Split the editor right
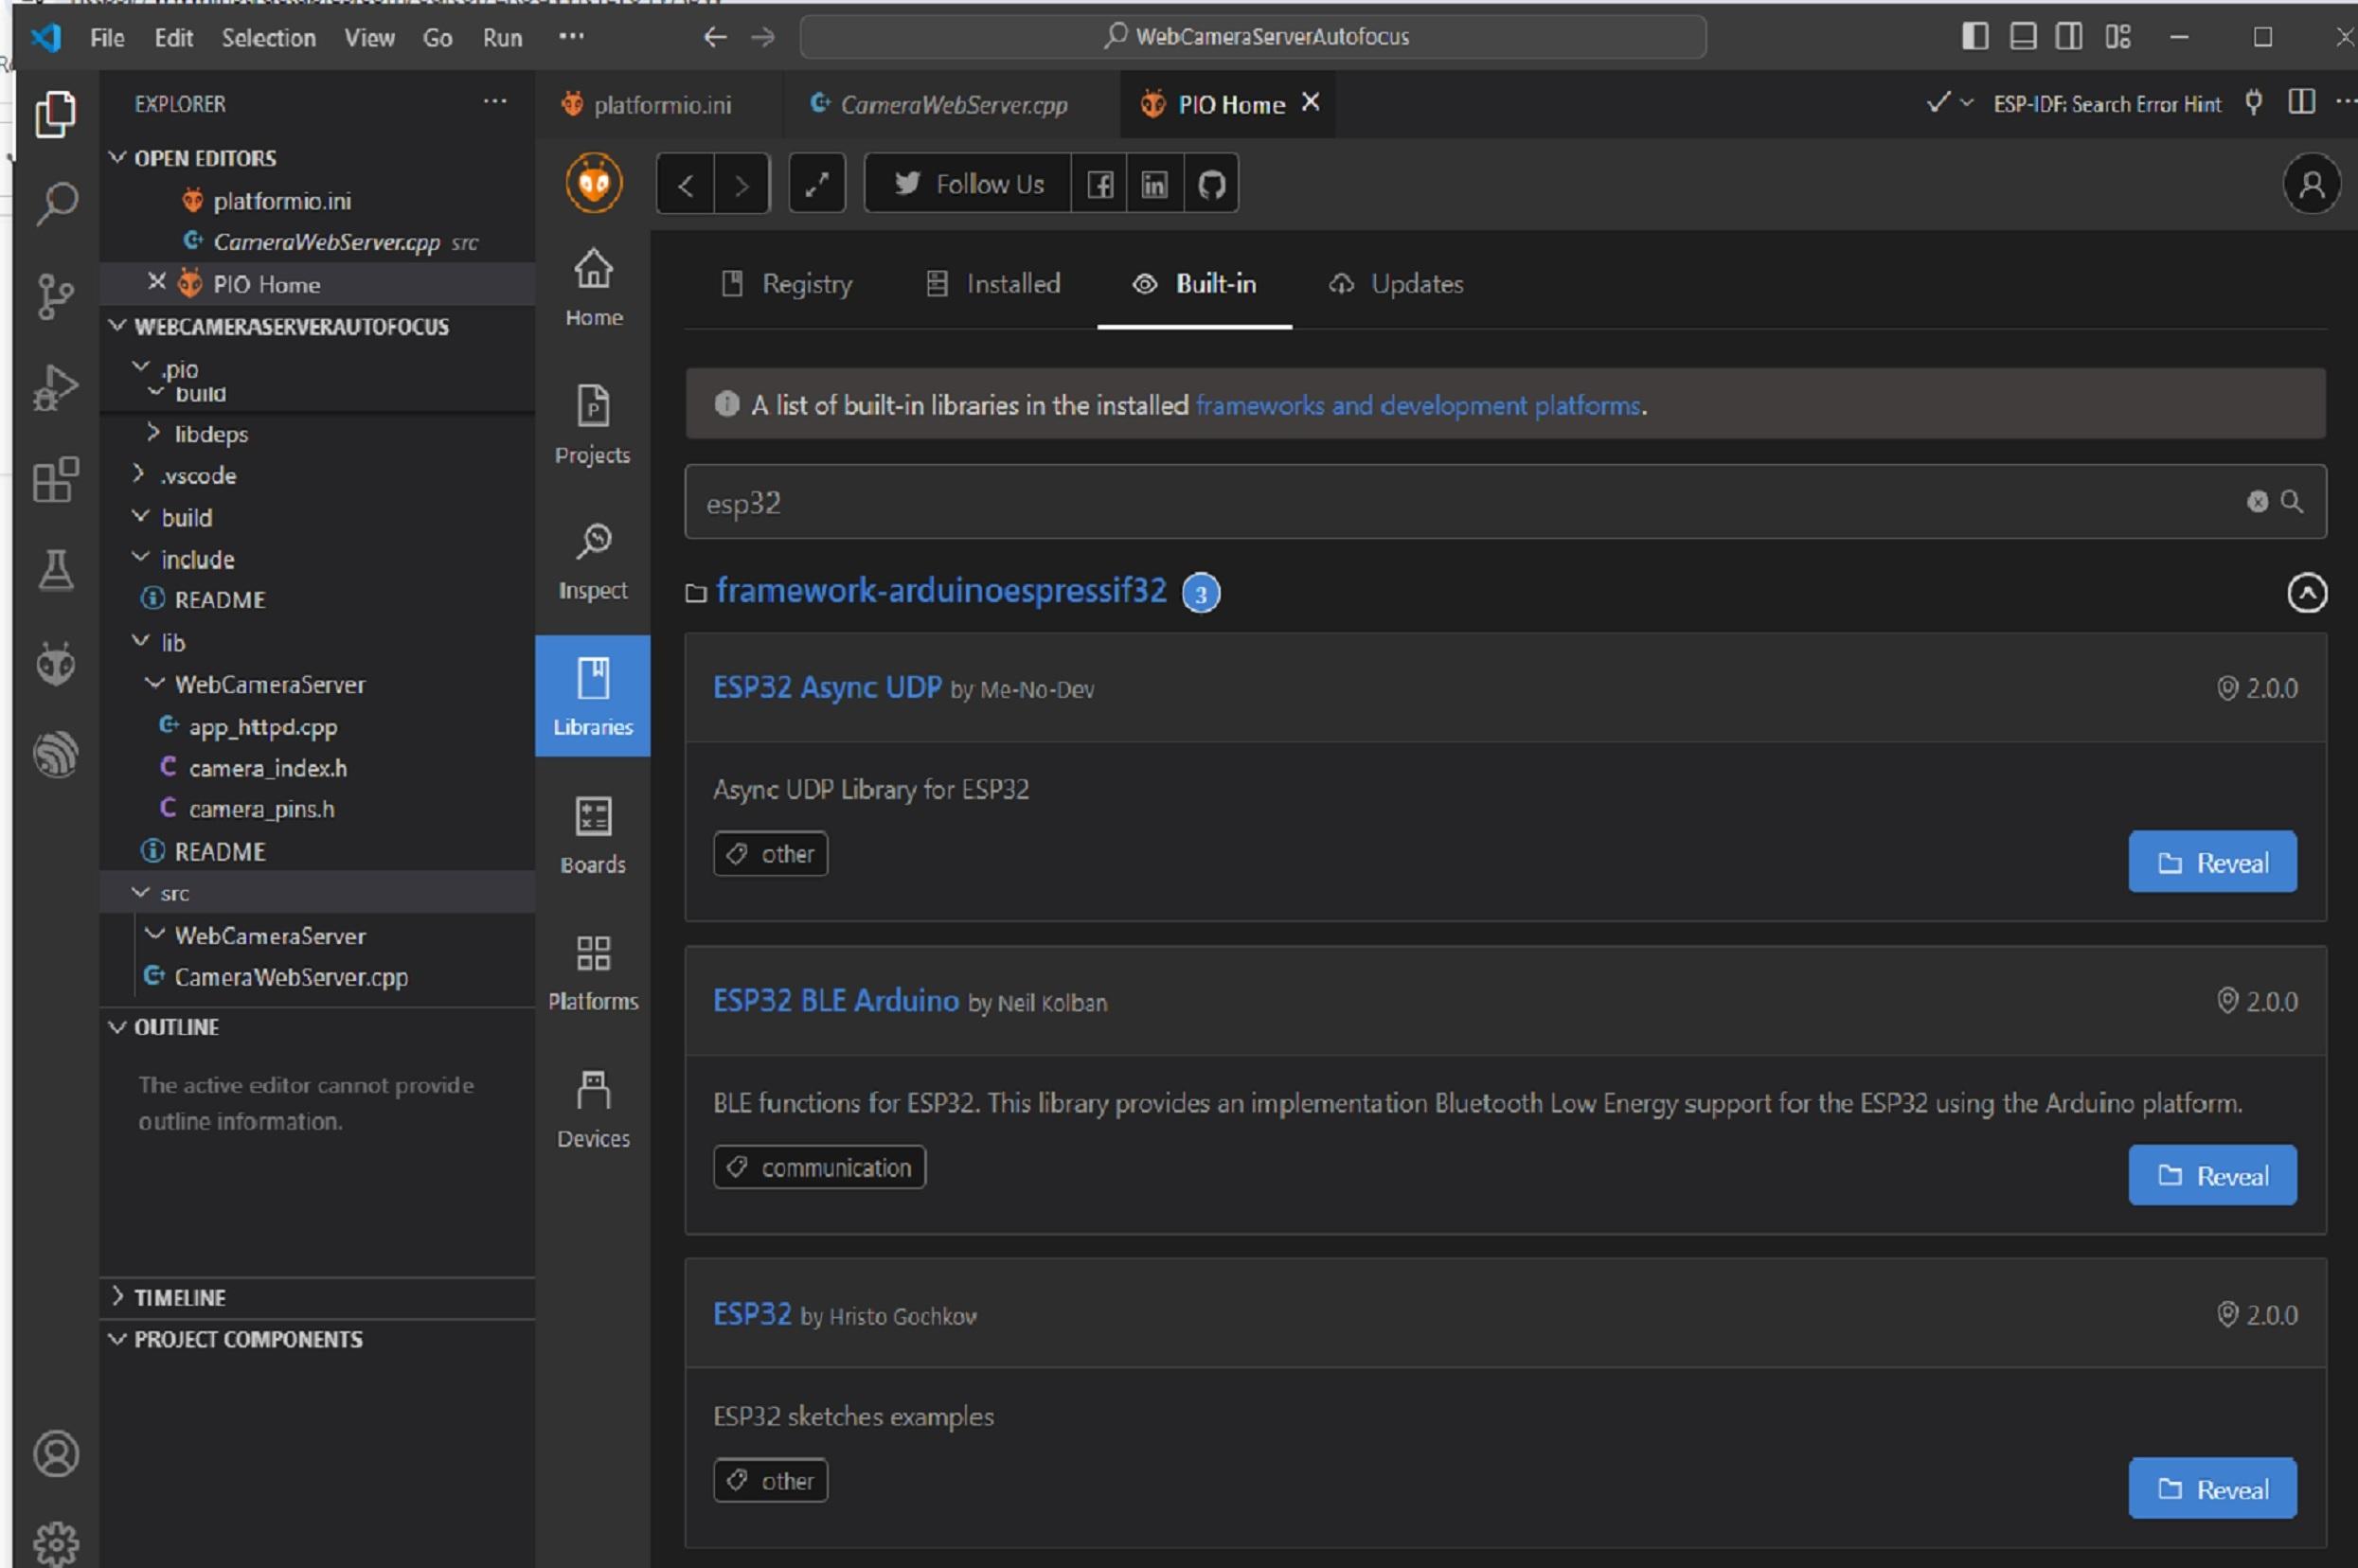Screen dimensions: 2358x1568 tap(2301, 102)
